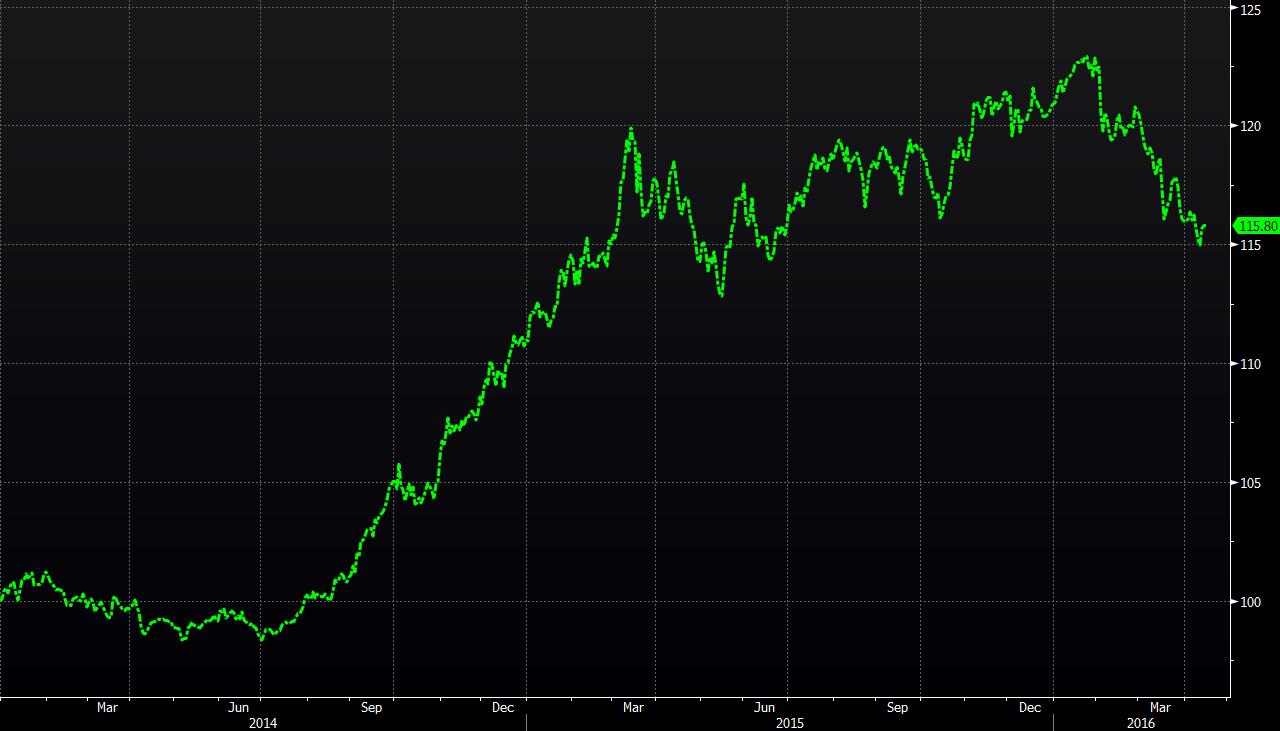1280x731 pixels.
Task: Click the Sep label for year 2014
Action: (371, 708)
